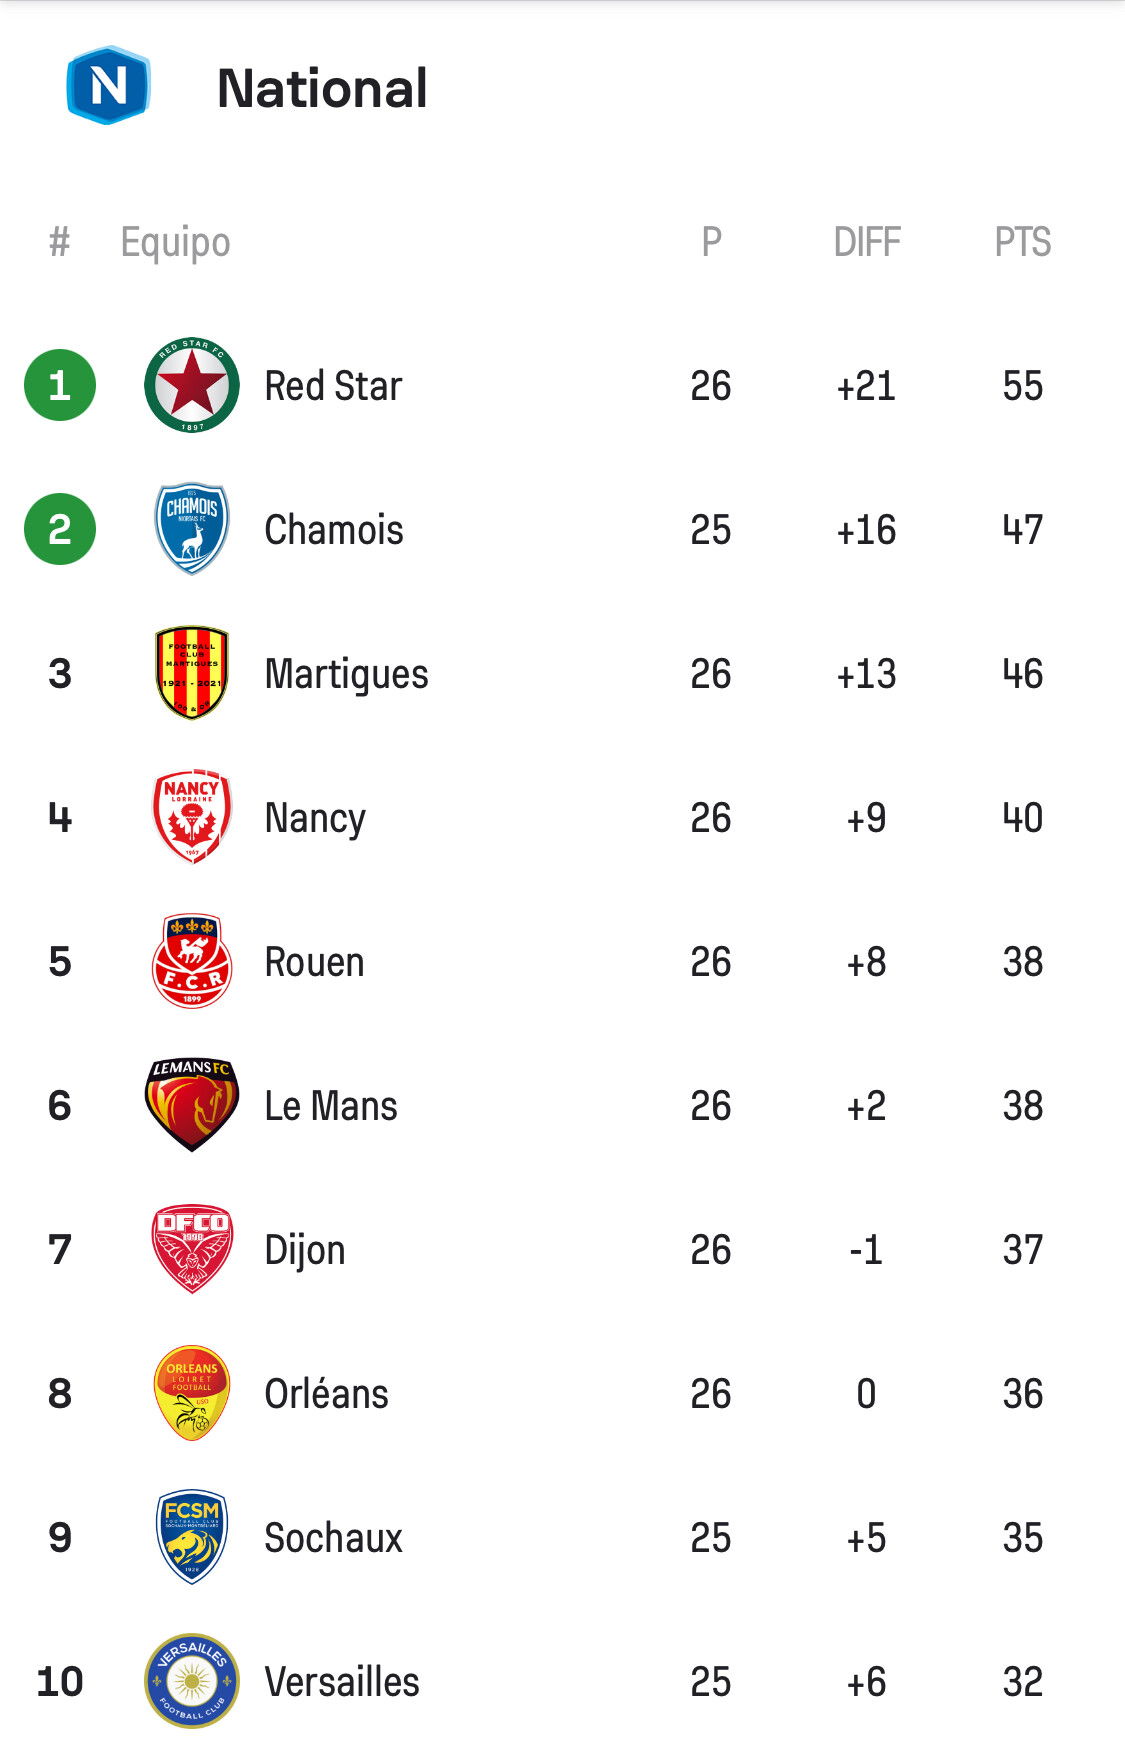Tap the National league logo icon

[108, 86]
